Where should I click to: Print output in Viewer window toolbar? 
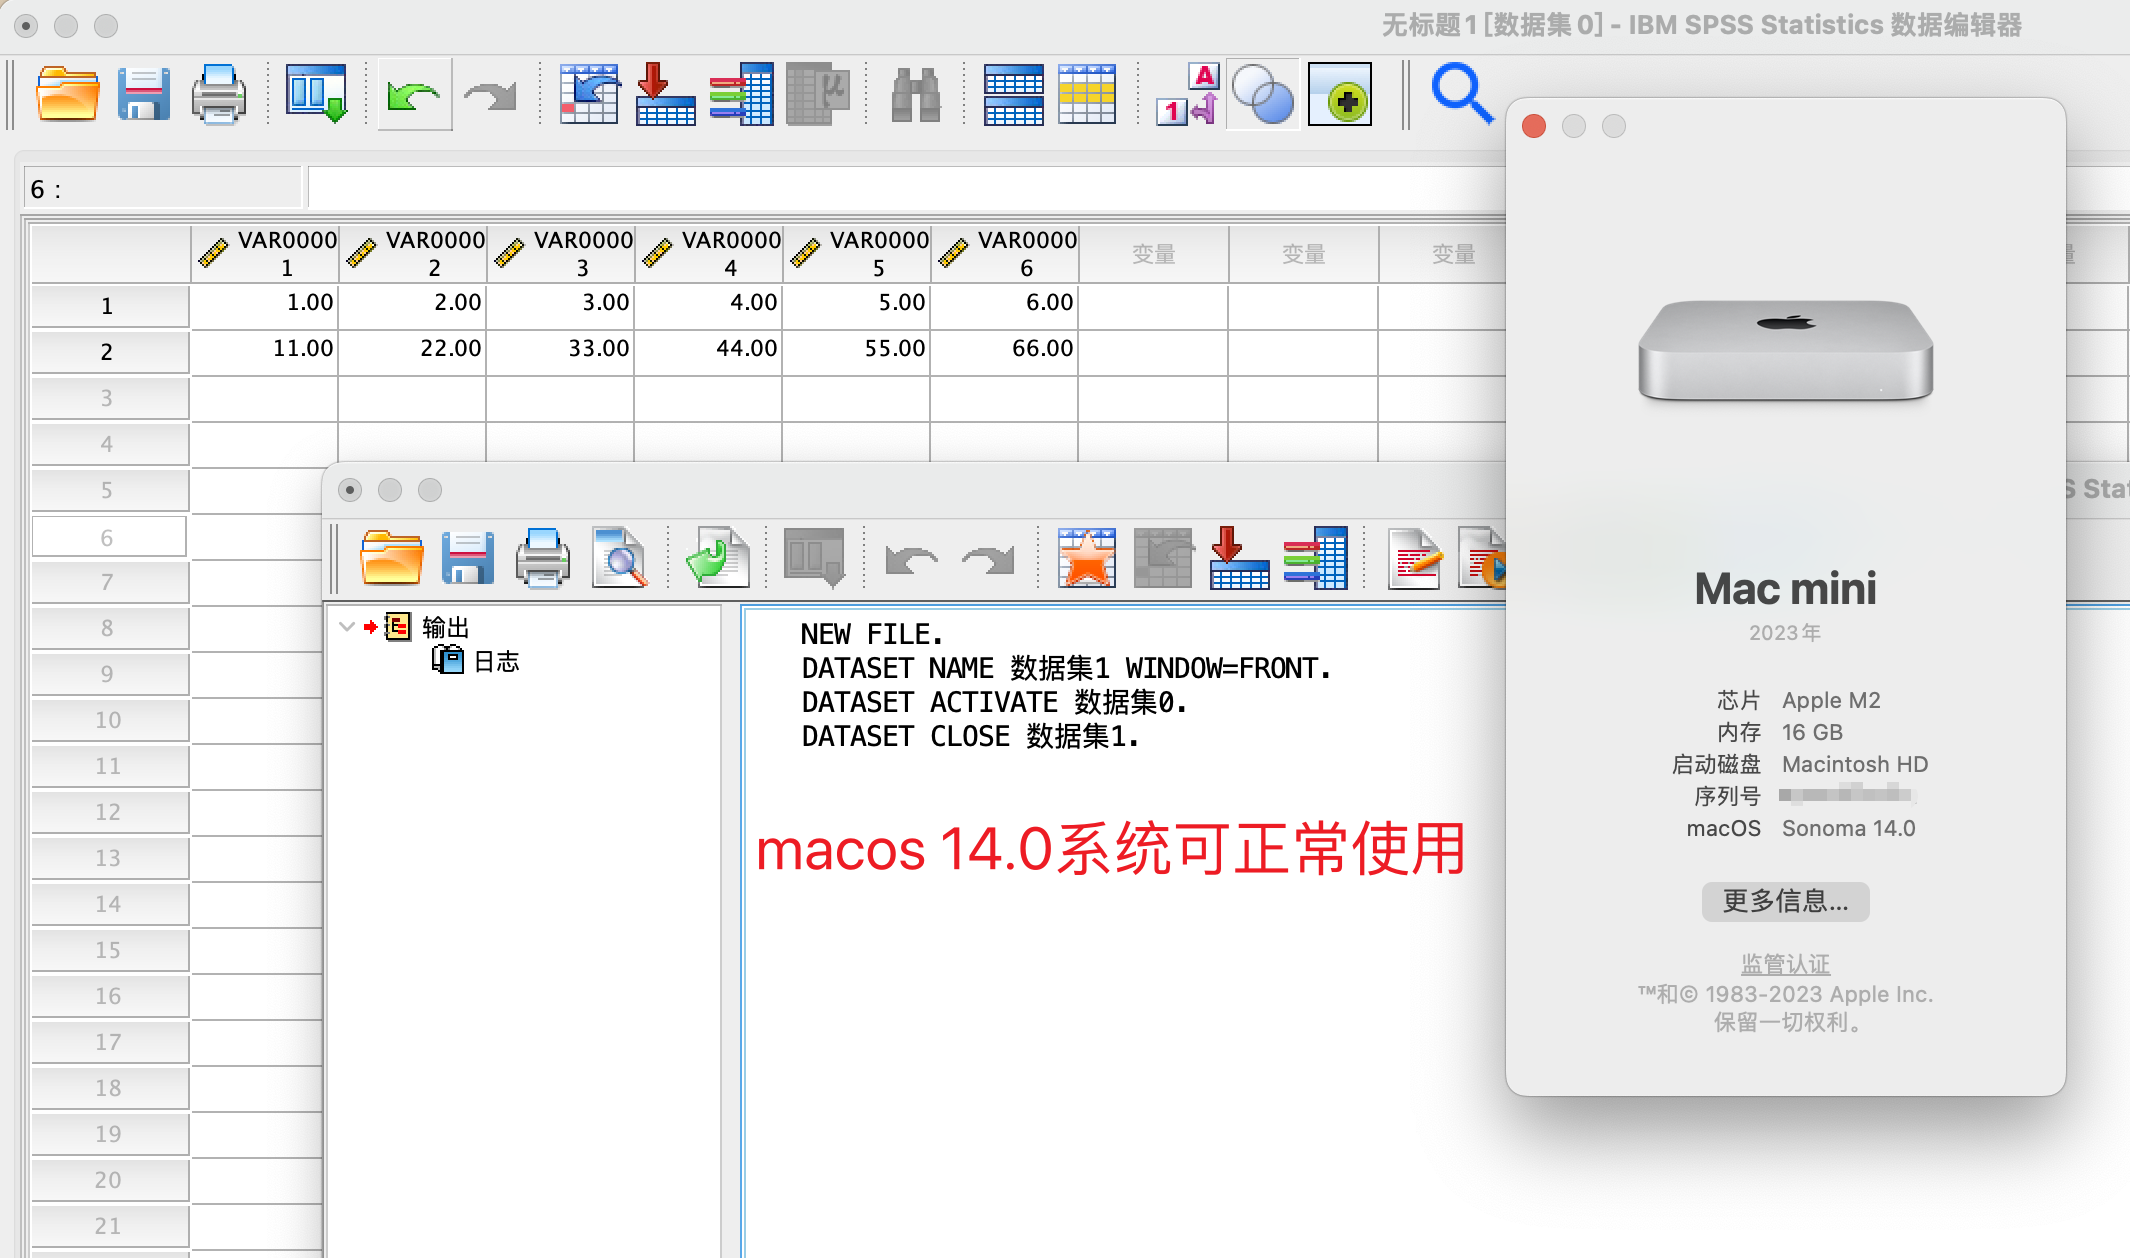pyautogui.click(x=543, y=557)
